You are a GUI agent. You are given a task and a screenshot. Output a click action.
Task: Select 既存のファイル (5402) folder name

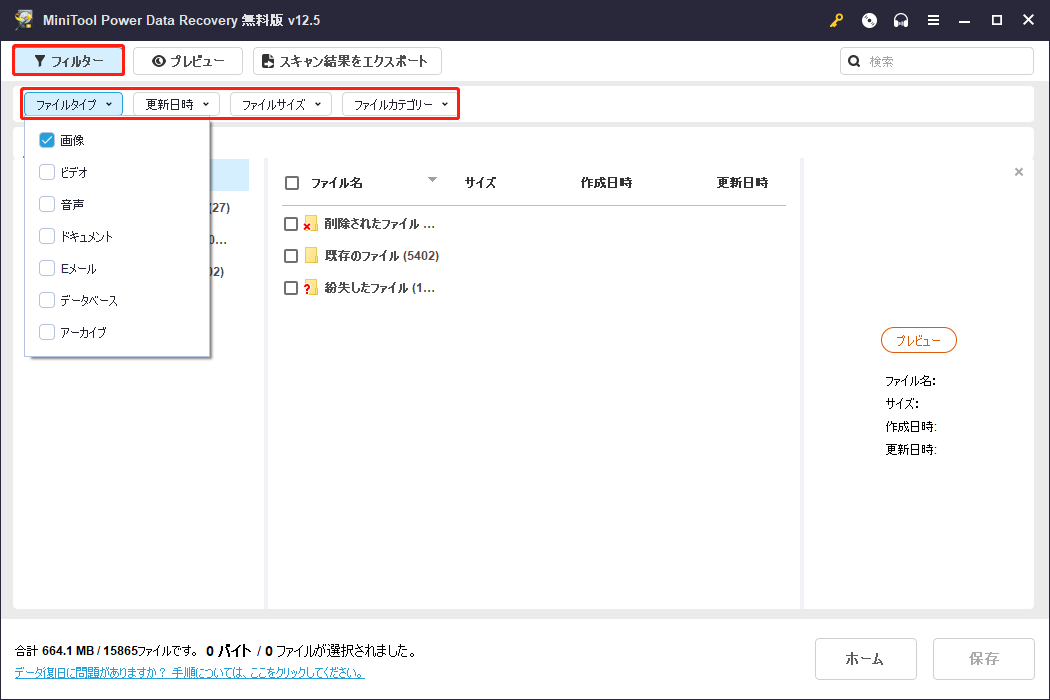[x=382, y=256]
